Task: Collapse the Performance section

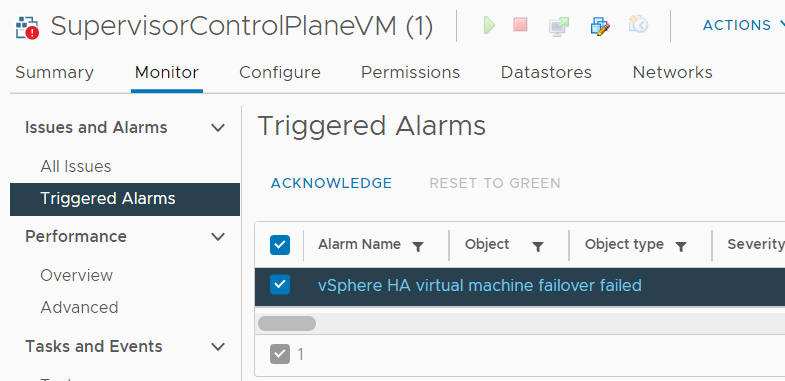Action: (218, 236)
